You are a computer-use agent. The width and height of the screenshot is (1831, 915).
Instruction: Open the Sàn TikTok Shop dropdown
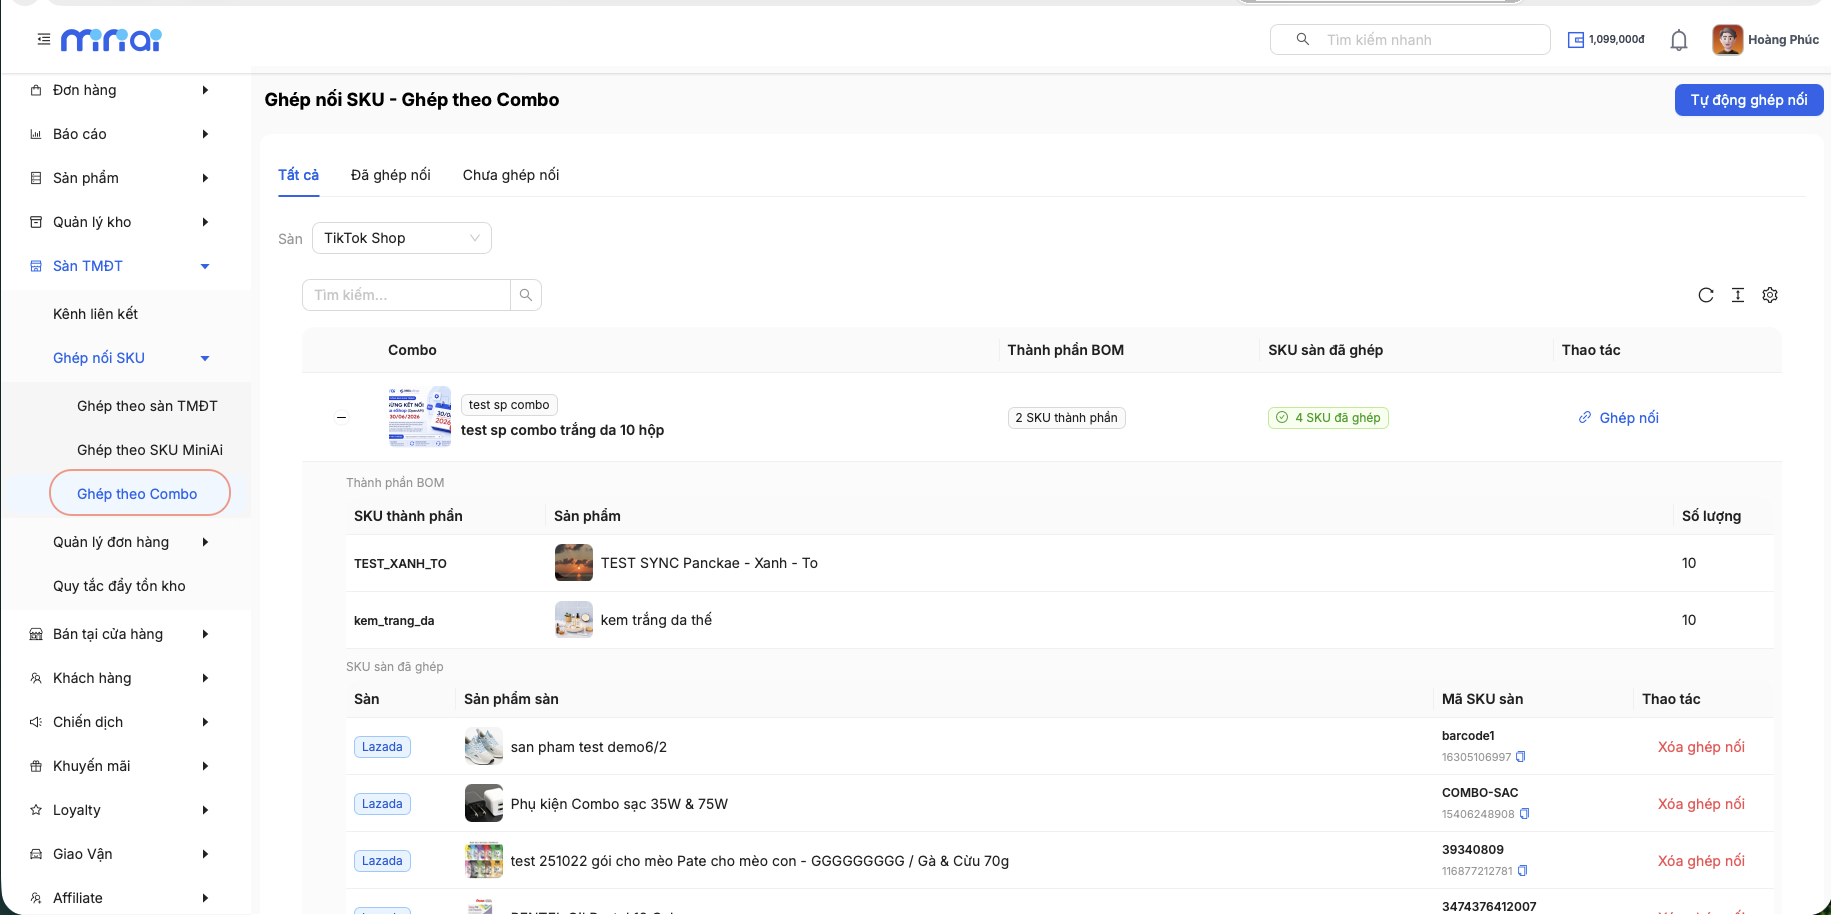402,238
